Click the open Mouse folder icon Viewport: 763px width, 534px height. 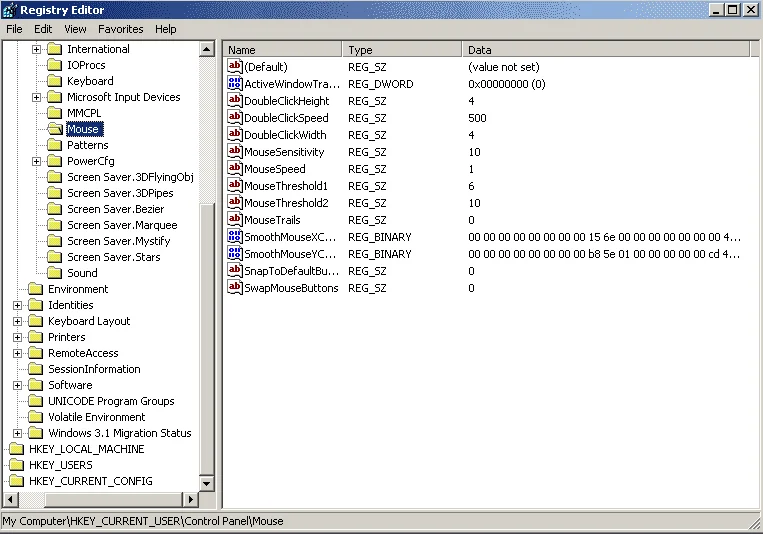[55, 129]
